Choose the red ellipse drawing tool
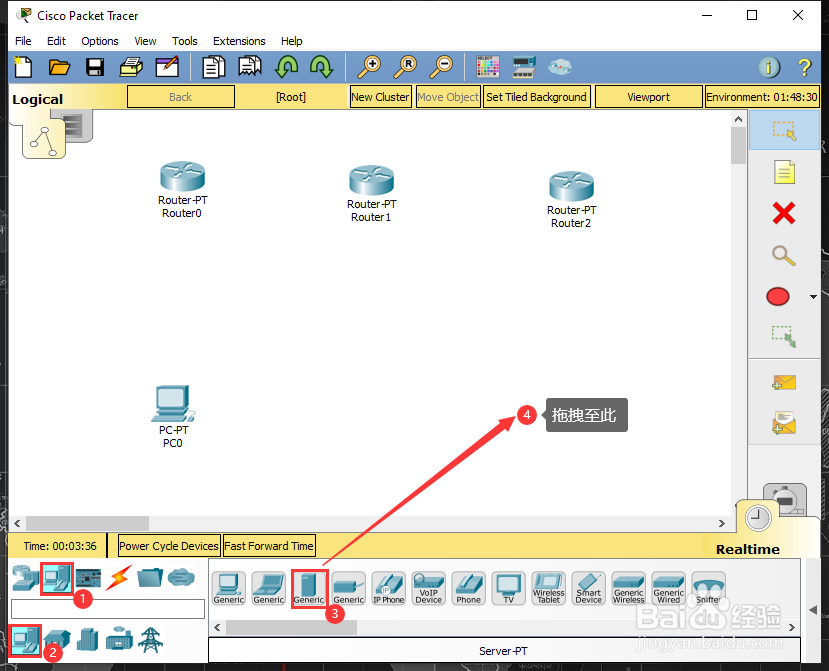 point(778,296)
